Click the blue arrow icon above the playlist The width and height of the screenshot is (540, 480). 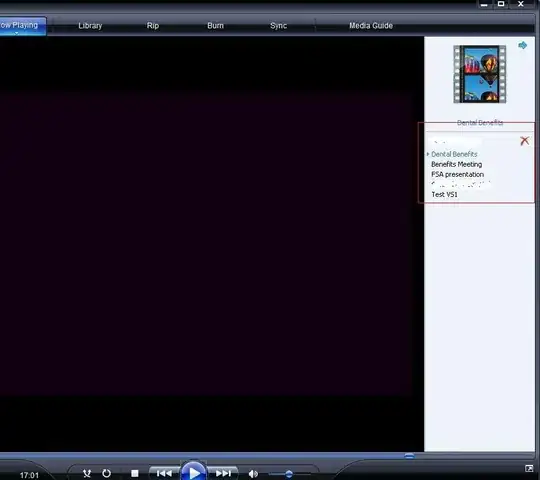point(522,45)
